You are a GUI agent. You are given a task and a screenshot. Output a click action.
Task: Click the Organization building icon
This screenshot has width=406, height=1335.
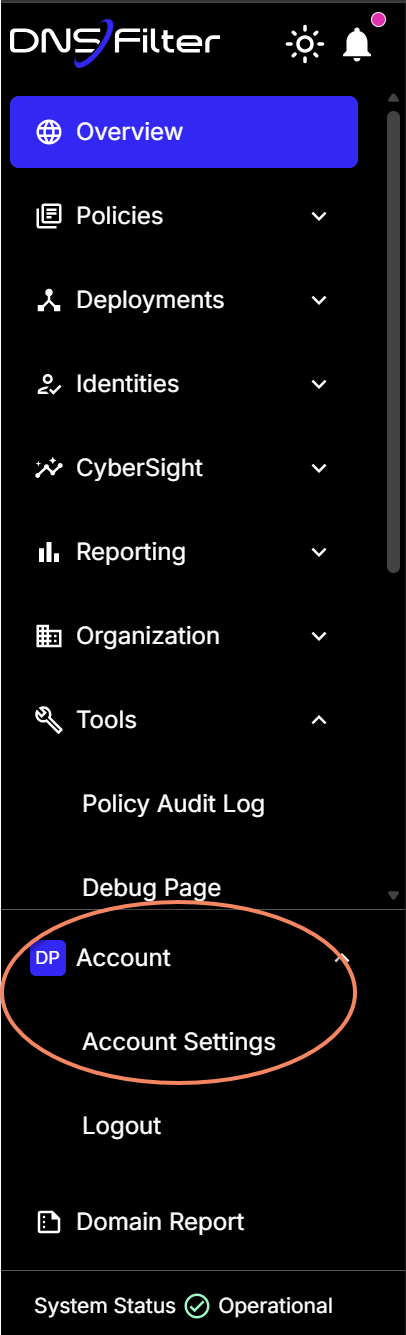[48, 636]
